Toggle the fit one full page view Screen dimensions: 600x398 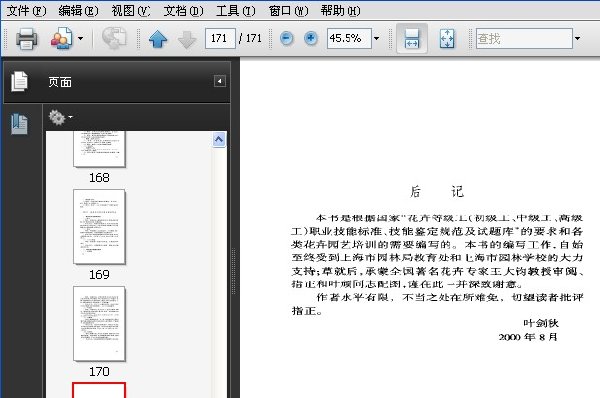447,39
